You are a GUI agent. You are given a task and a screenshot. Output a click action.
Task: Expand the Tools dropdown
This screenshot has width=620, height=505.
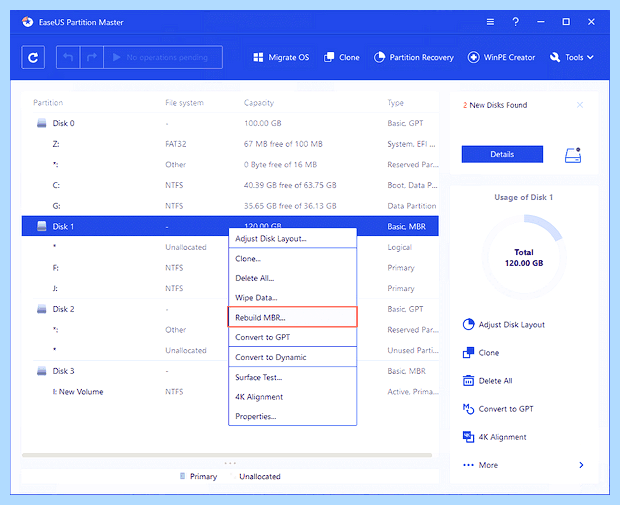(572, 57)
